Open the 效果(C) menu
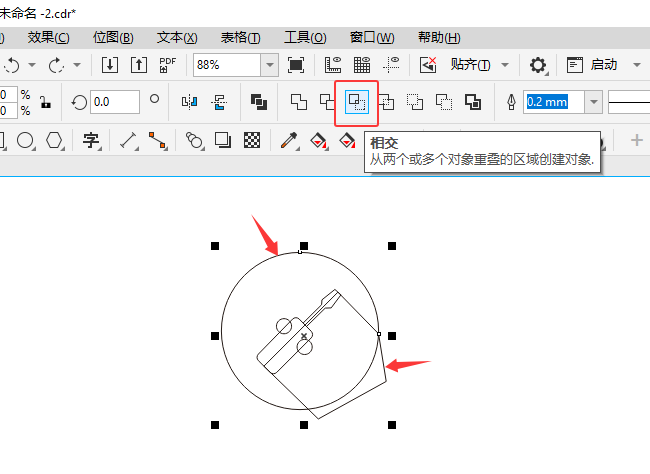 point(49,38)
